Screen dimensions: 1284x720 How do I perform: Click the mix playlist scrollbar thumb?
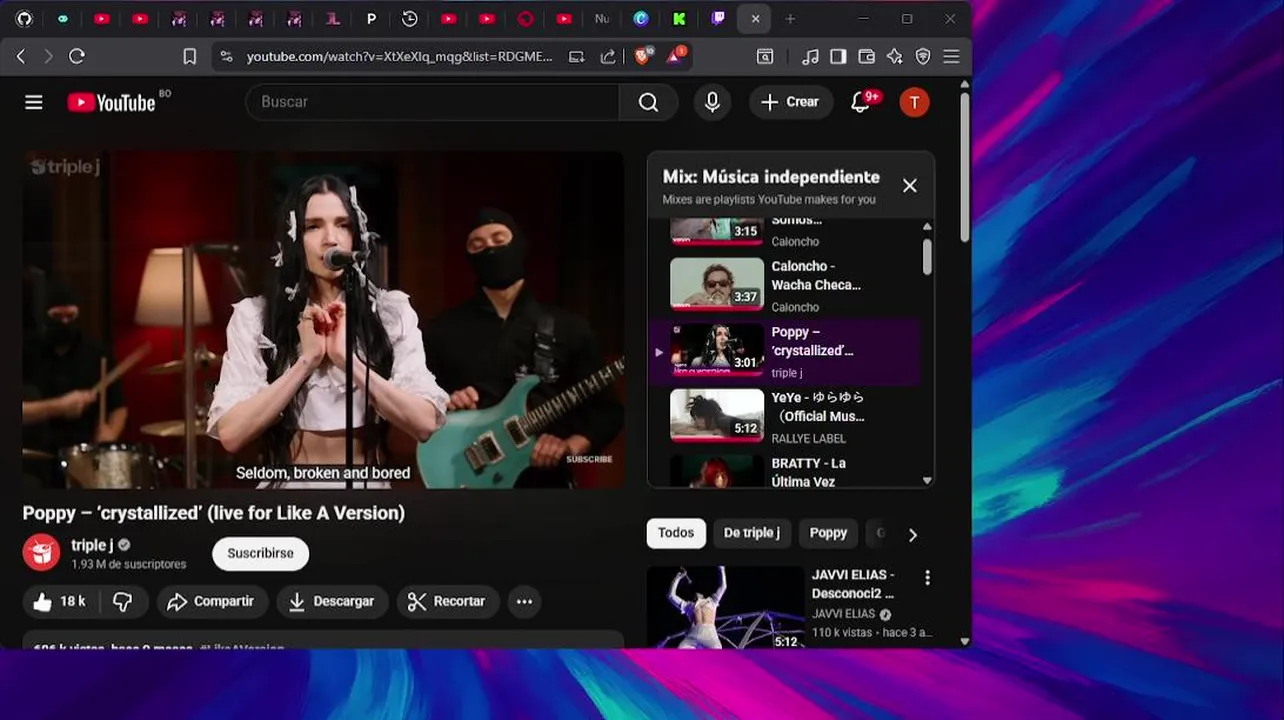(x=927, y=256)
